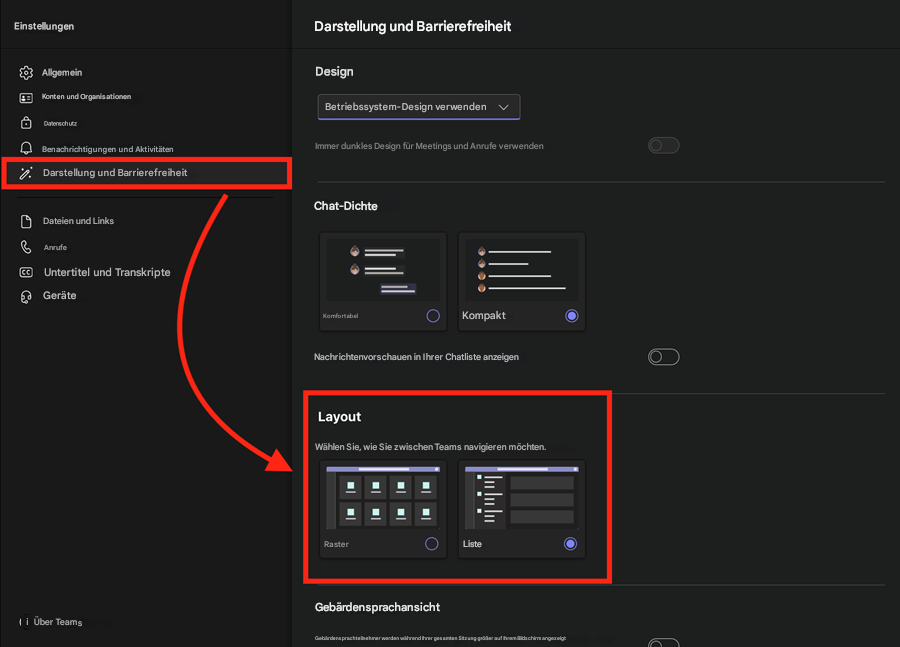Click the Benachrichtigungen bell icon

point(26,148)
